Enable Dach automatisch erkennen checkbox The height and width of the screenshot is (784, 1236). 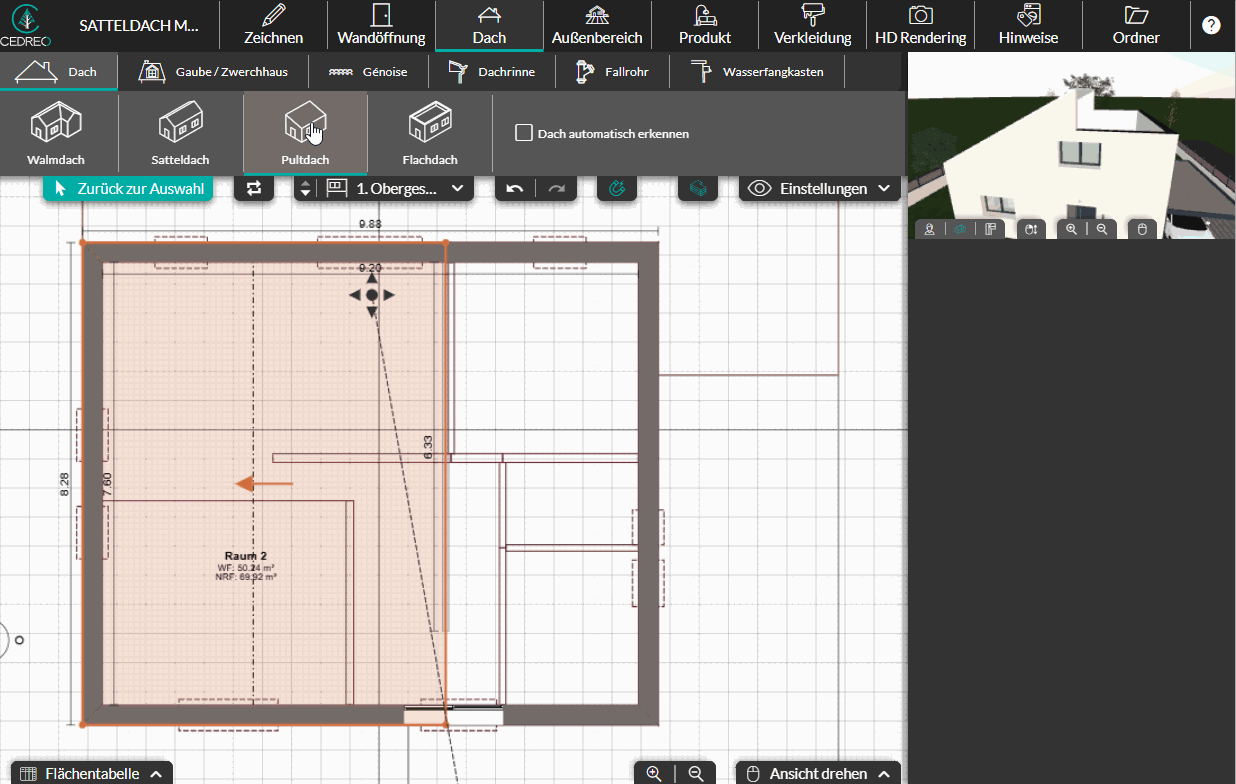coord(523,133)
